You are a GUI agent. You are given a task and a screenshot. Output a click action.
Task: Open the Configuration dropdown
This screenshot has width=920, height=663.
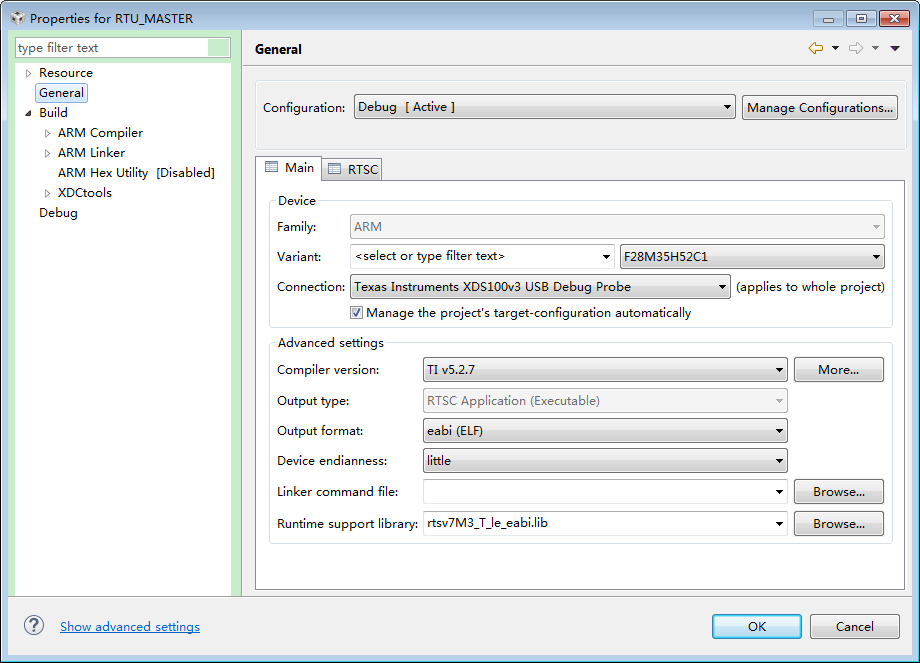(x=544, y=107)
